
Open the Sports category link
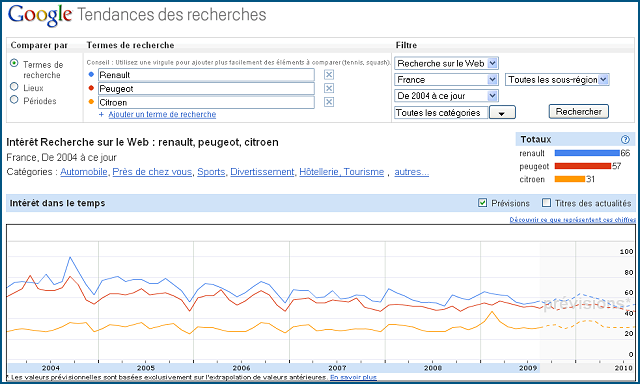(211, 172)
